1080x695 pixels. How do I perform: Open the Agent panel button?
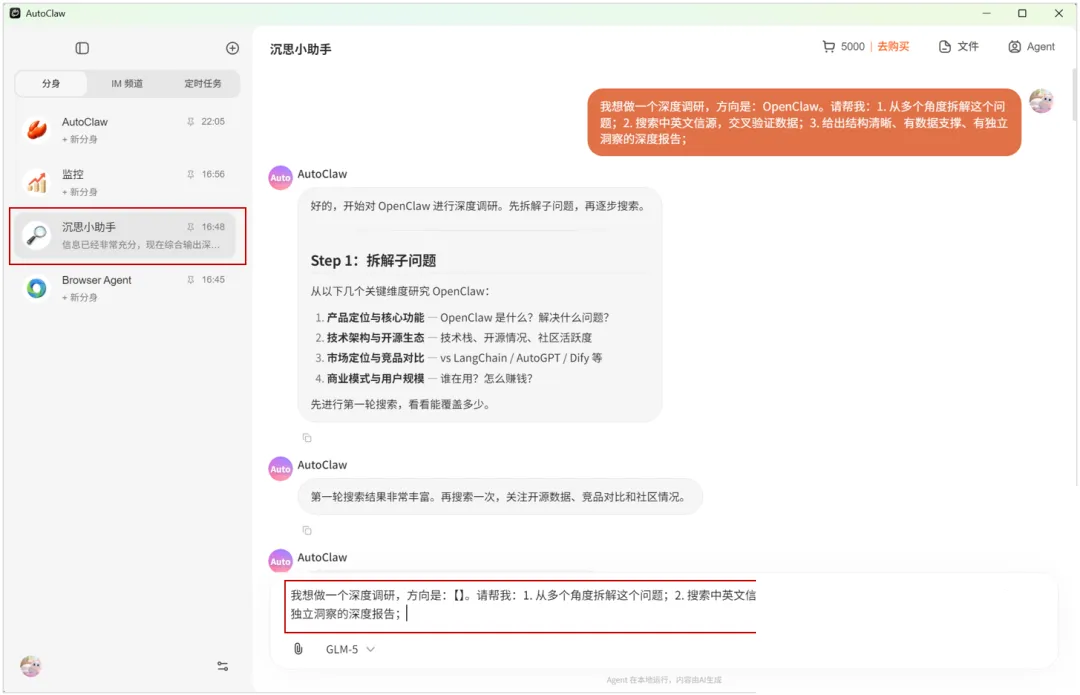[1031, 46]
